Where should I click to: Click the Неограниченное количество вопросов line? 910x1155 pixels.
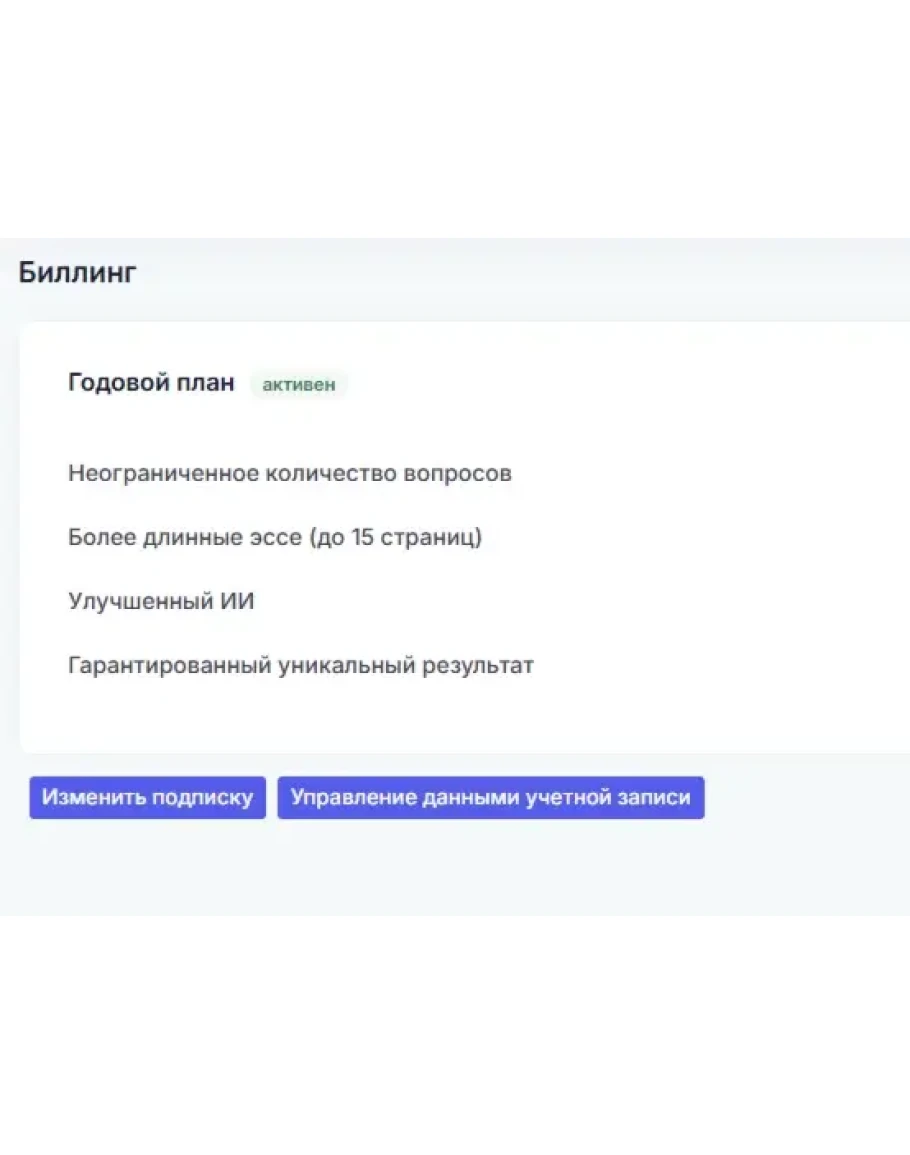289,473
